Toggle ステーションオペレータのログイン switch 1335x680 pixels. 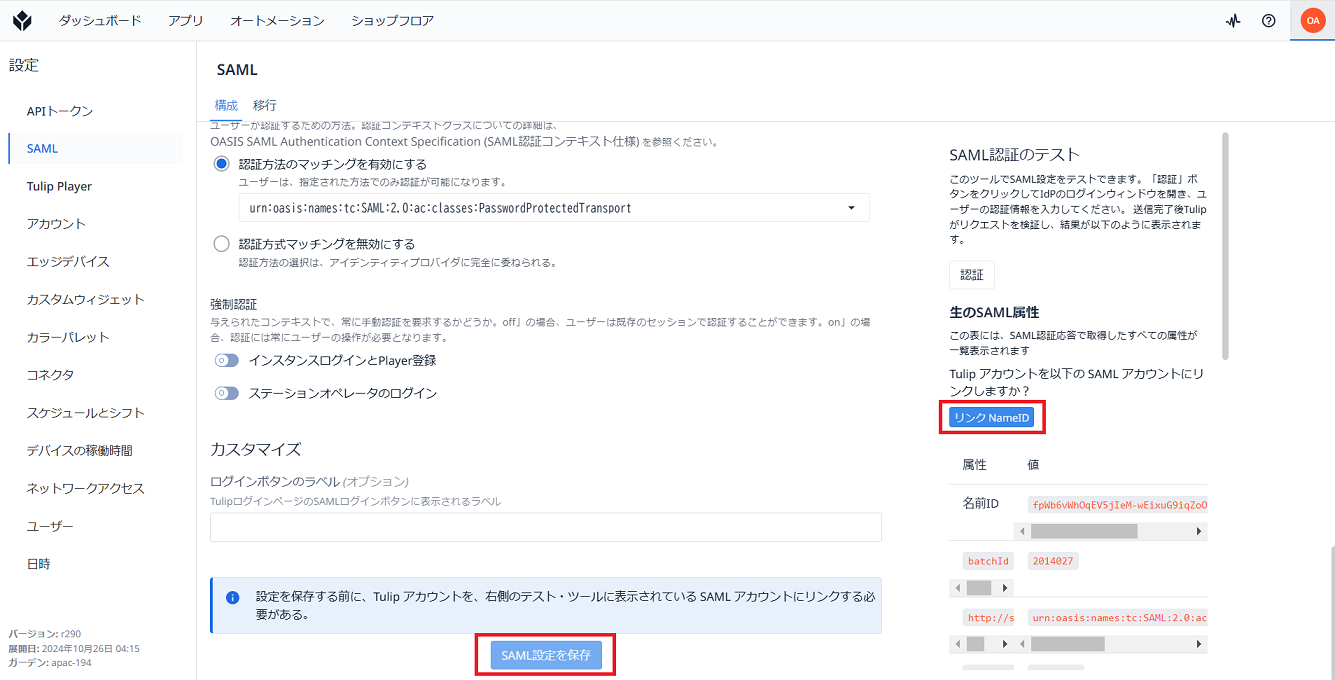pos(227,393)
